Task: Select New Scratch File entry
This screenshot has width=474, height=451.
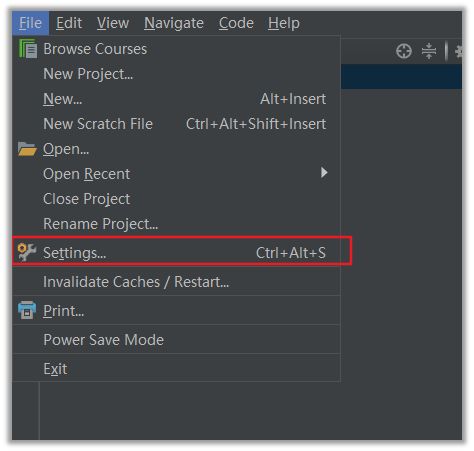Action: tap(176, 124)
